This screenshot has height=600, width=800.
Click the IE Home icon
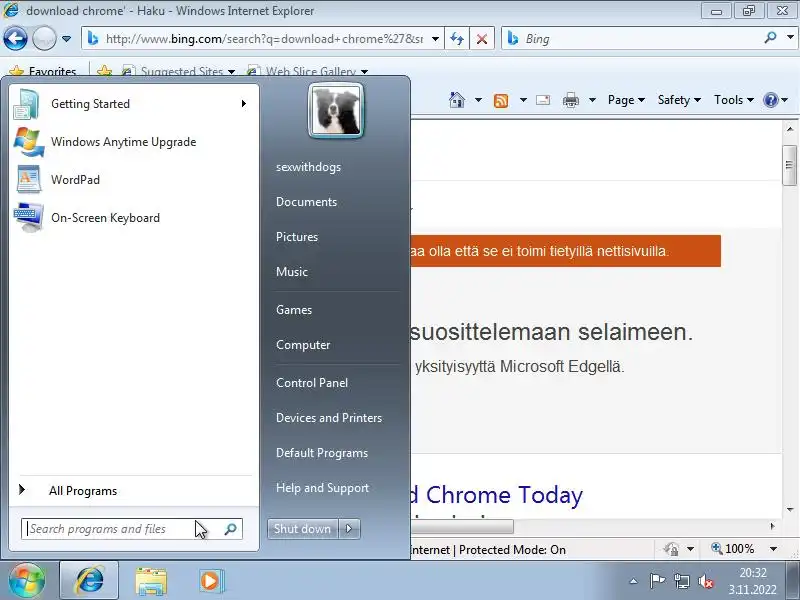[x=457, y=100]
